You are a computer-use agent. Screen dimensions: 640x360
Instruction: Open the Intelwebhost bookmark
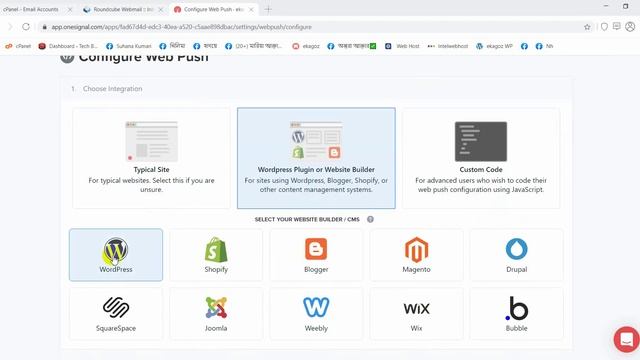448,46
